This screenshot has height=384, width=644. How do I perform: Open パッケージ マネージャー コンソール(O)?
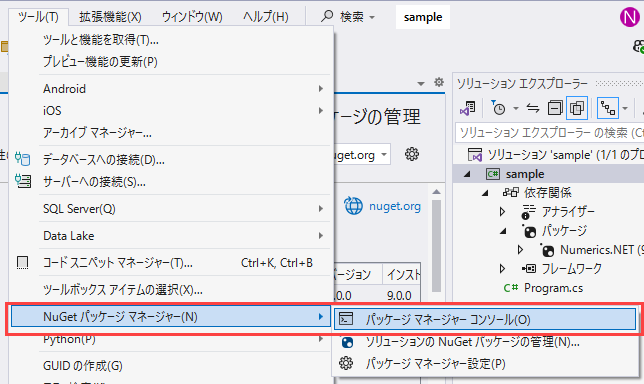click(485, 319)
